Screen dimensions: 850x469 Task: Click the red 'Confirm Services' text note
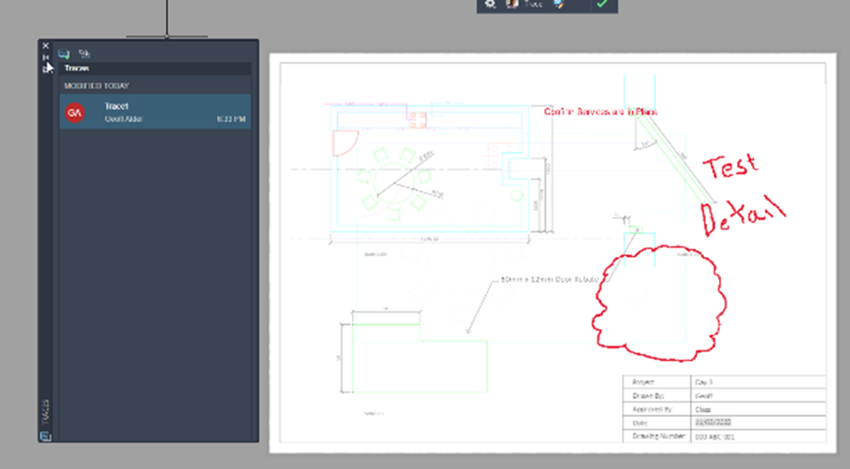(600, 112)
